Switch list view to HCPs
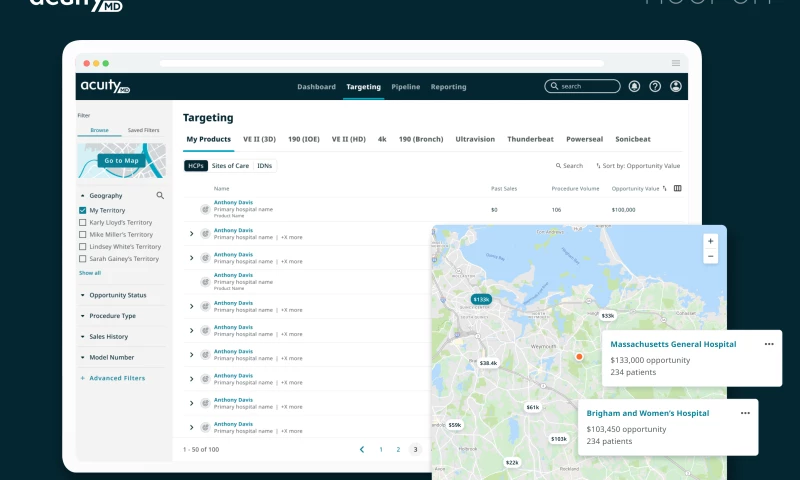Viewport: 800px width, 480px height. [x=196, y=166]
